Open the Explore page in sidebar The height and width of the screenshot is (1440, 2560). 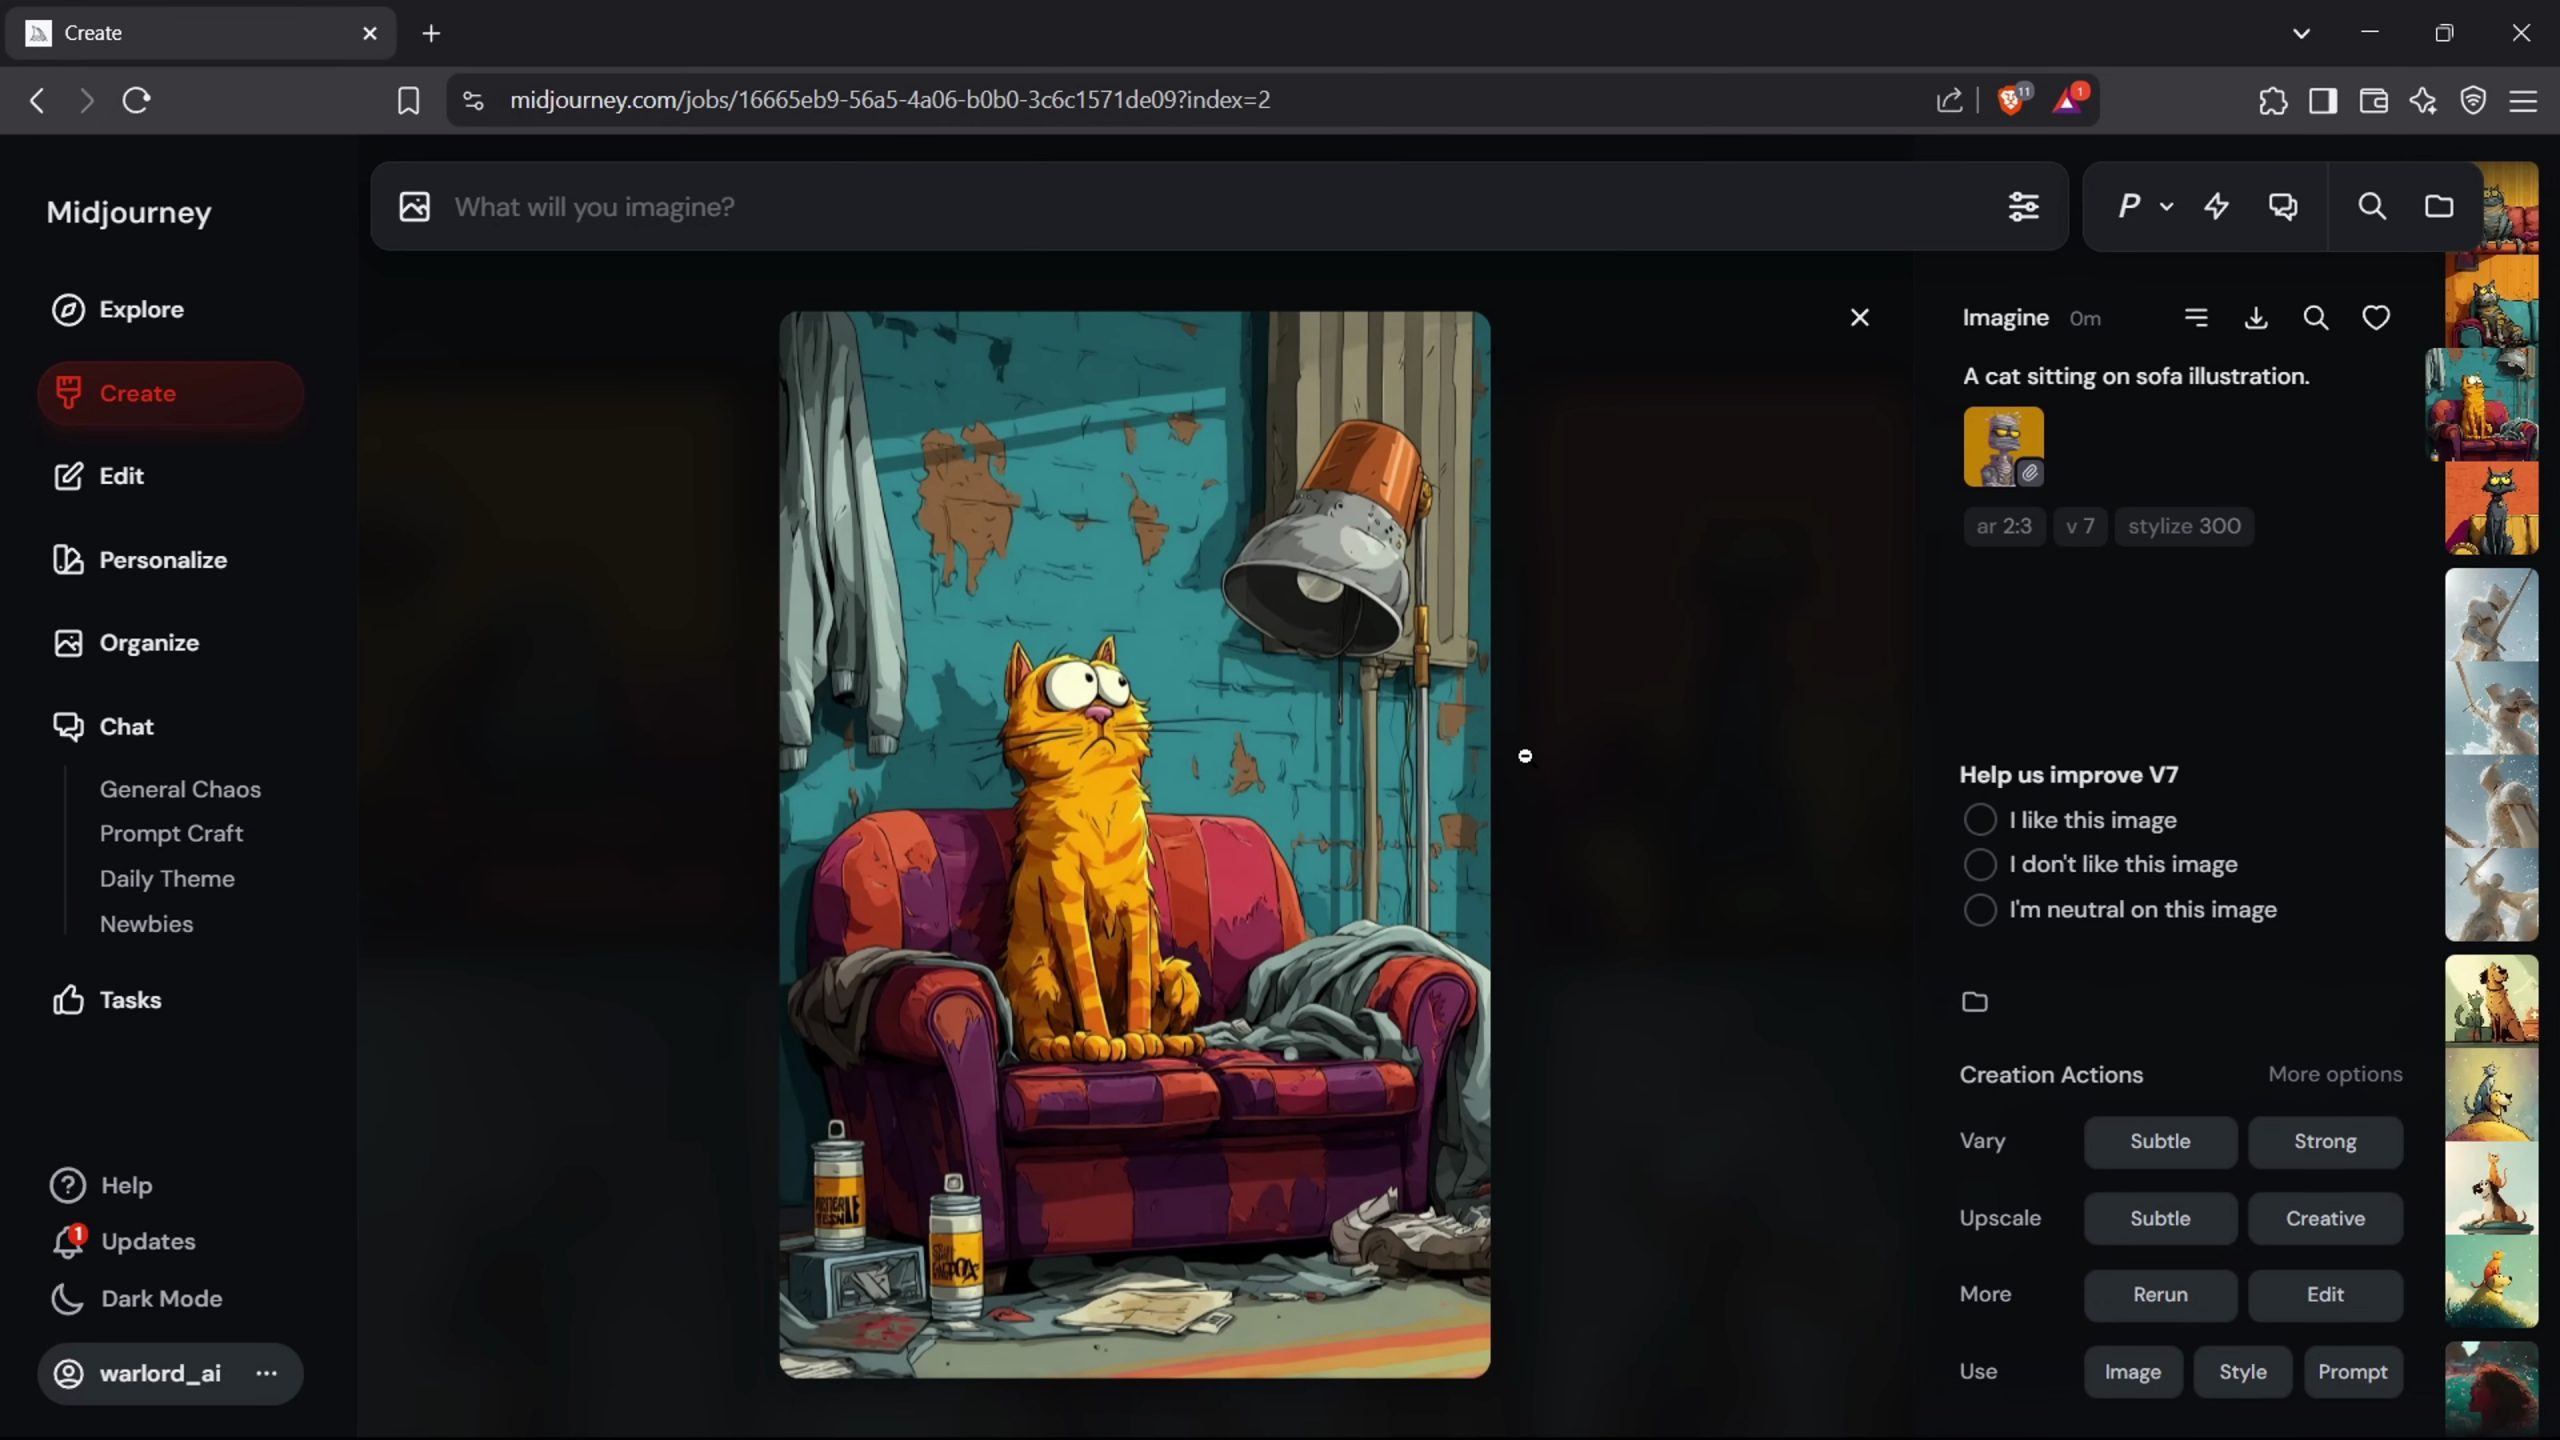pyautogui.click(x=118, y=310)
